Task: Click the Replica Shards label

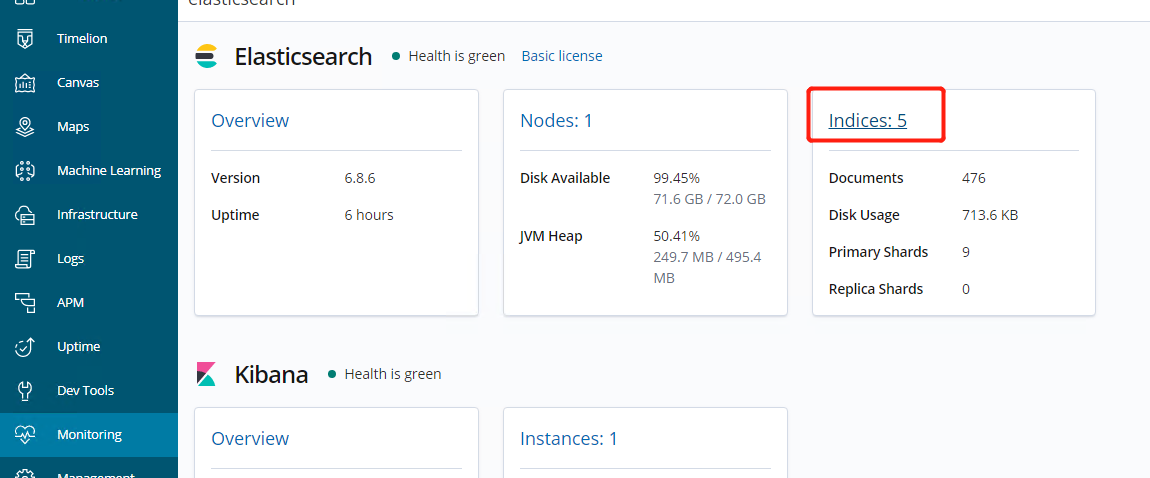Action: click(876, 289)
